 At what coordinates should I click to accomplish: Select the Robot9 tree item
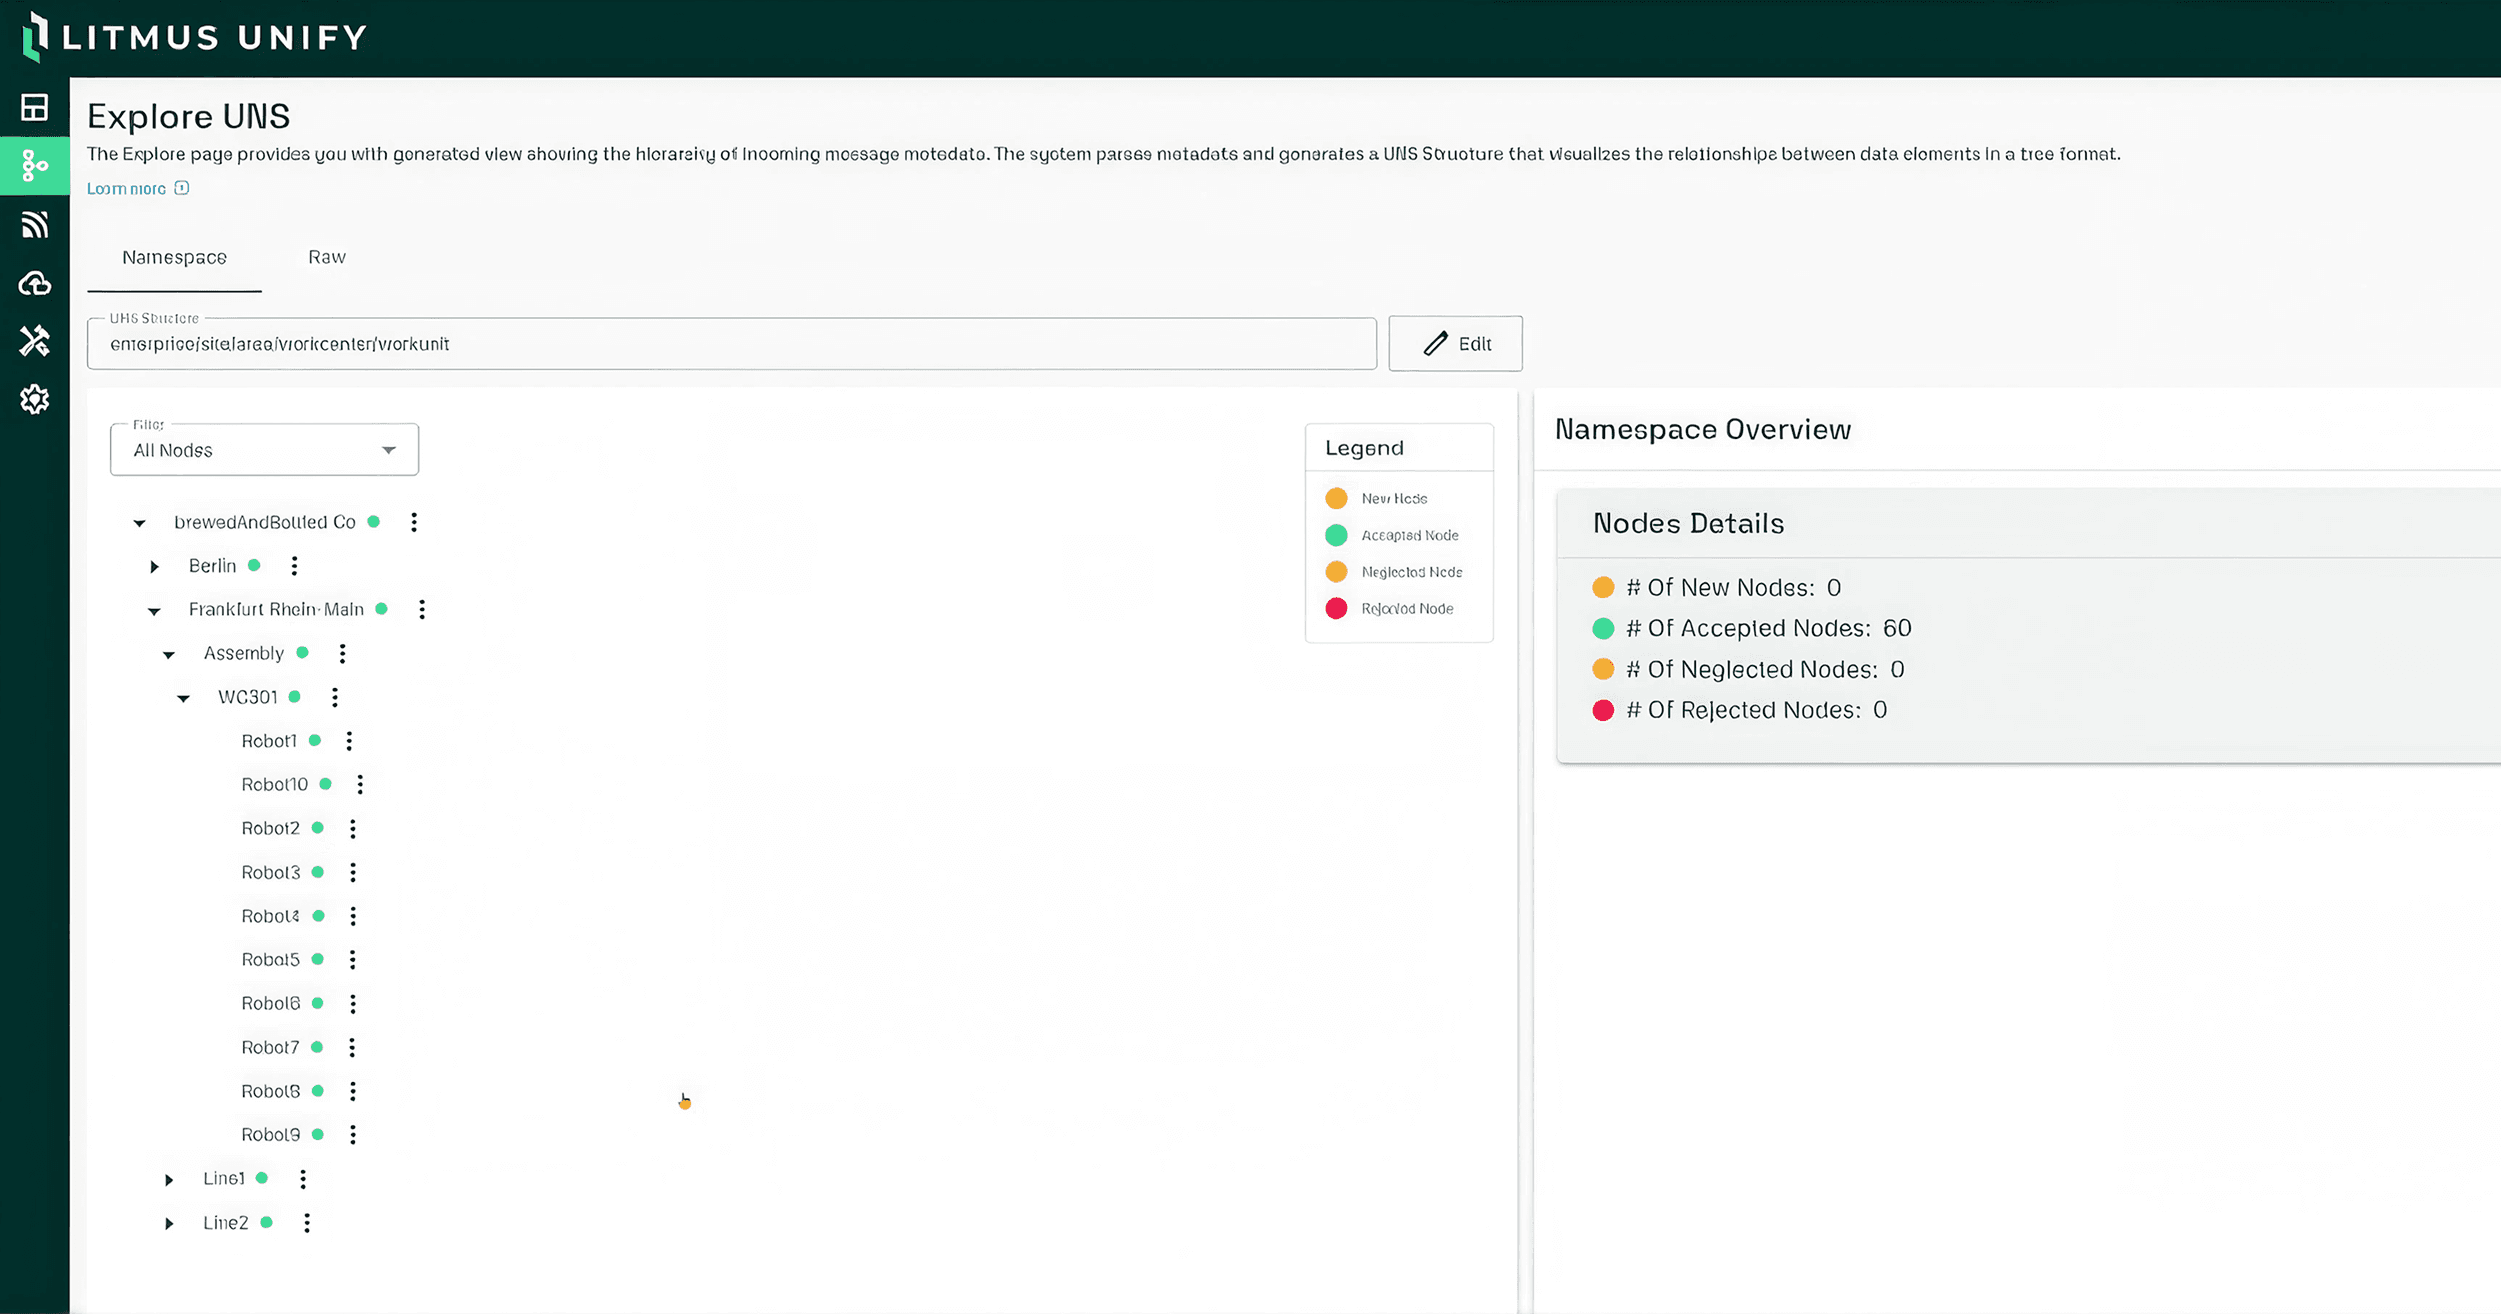[270, 1135]
